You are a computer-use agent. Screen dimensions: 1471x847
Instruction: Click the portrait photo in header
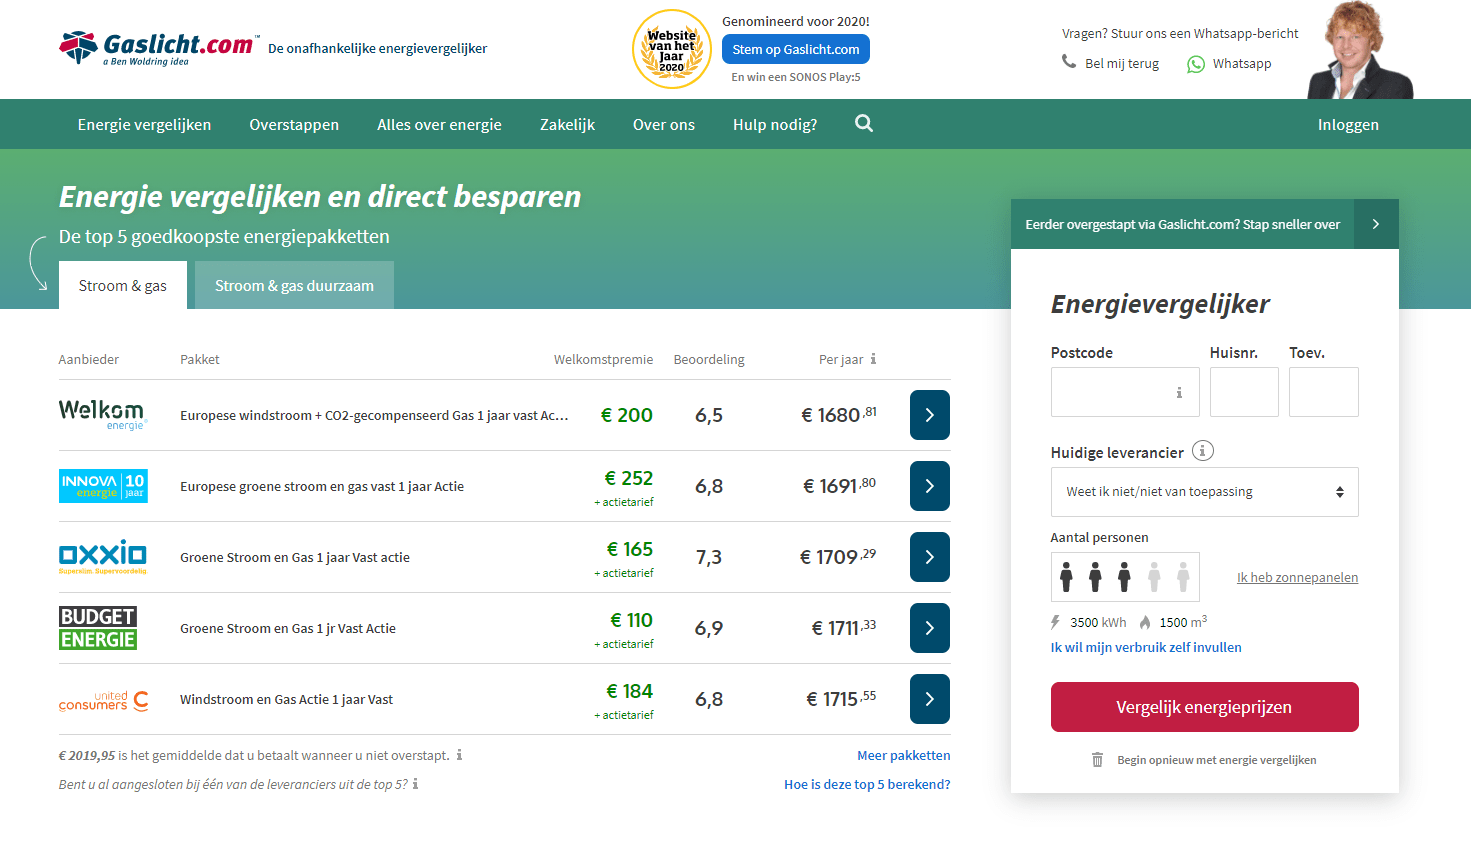(x=1360, y=50)
